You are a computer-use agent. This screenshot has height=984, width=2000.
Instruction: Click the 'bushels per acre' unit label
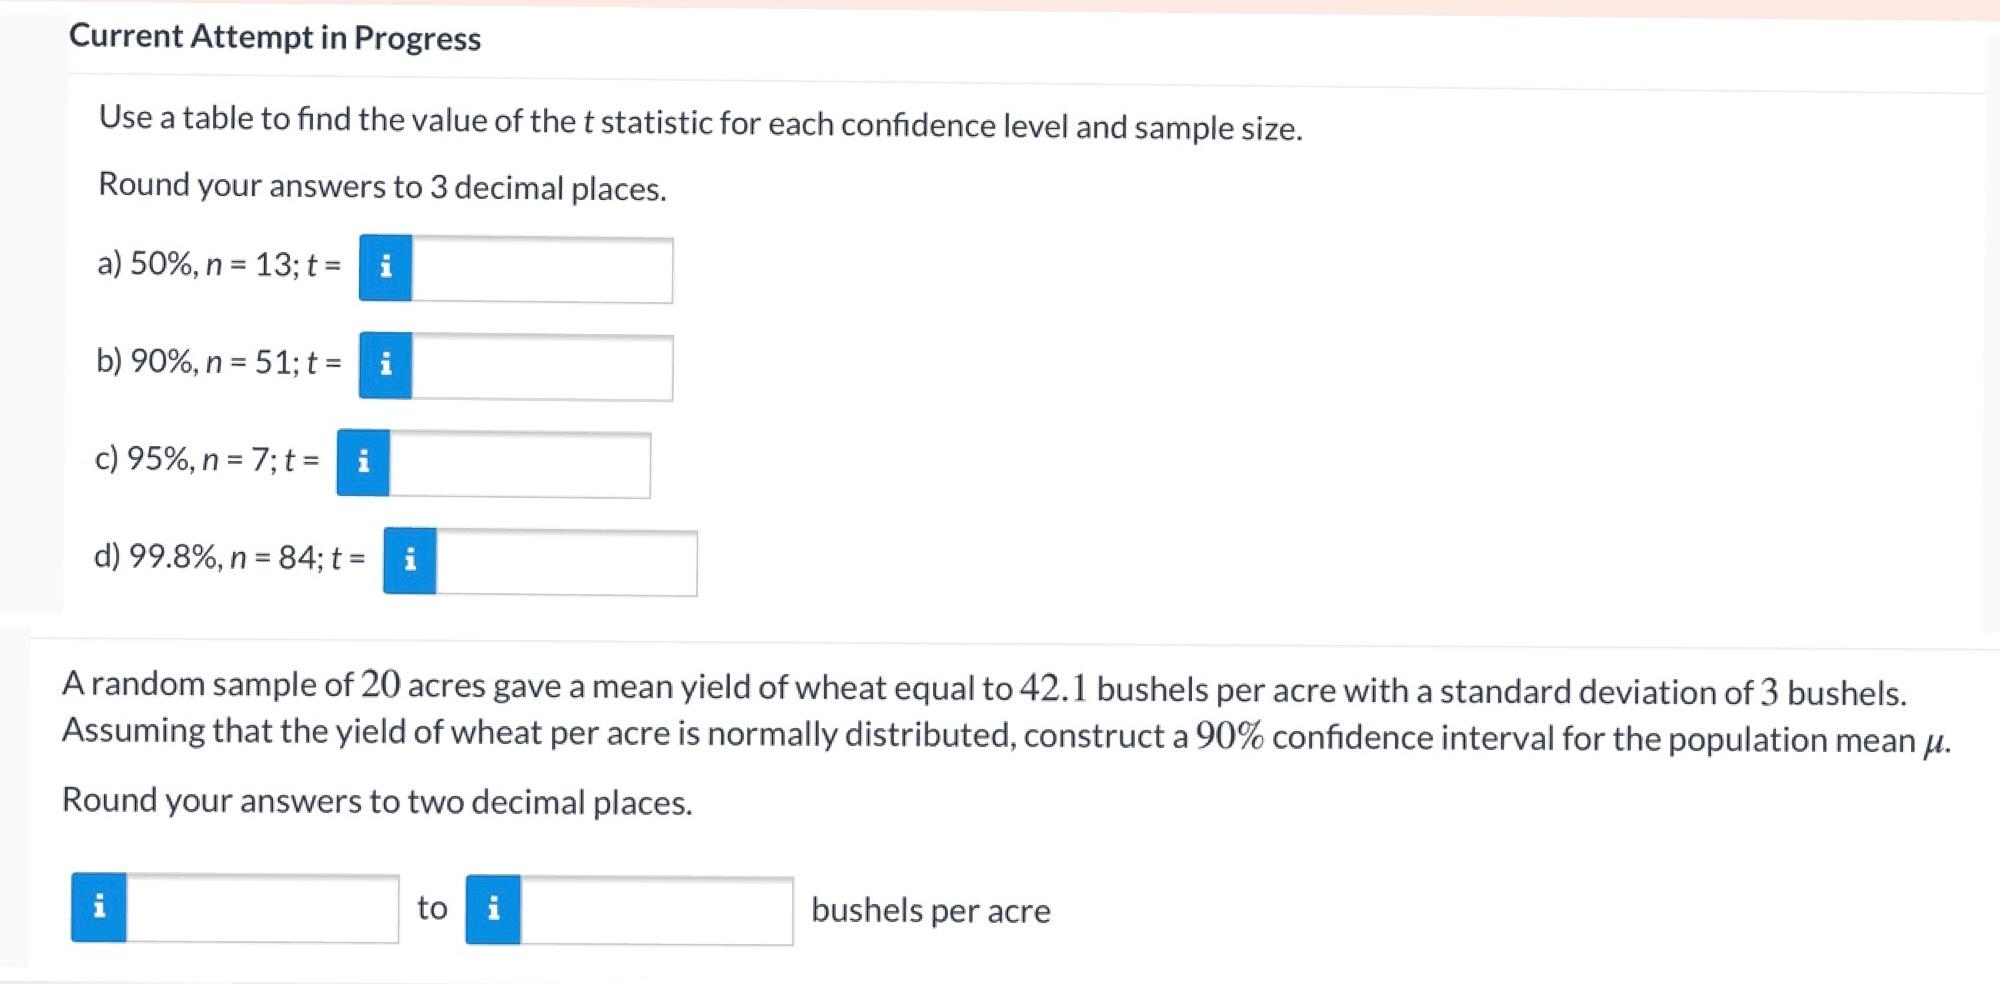[931, 910]
